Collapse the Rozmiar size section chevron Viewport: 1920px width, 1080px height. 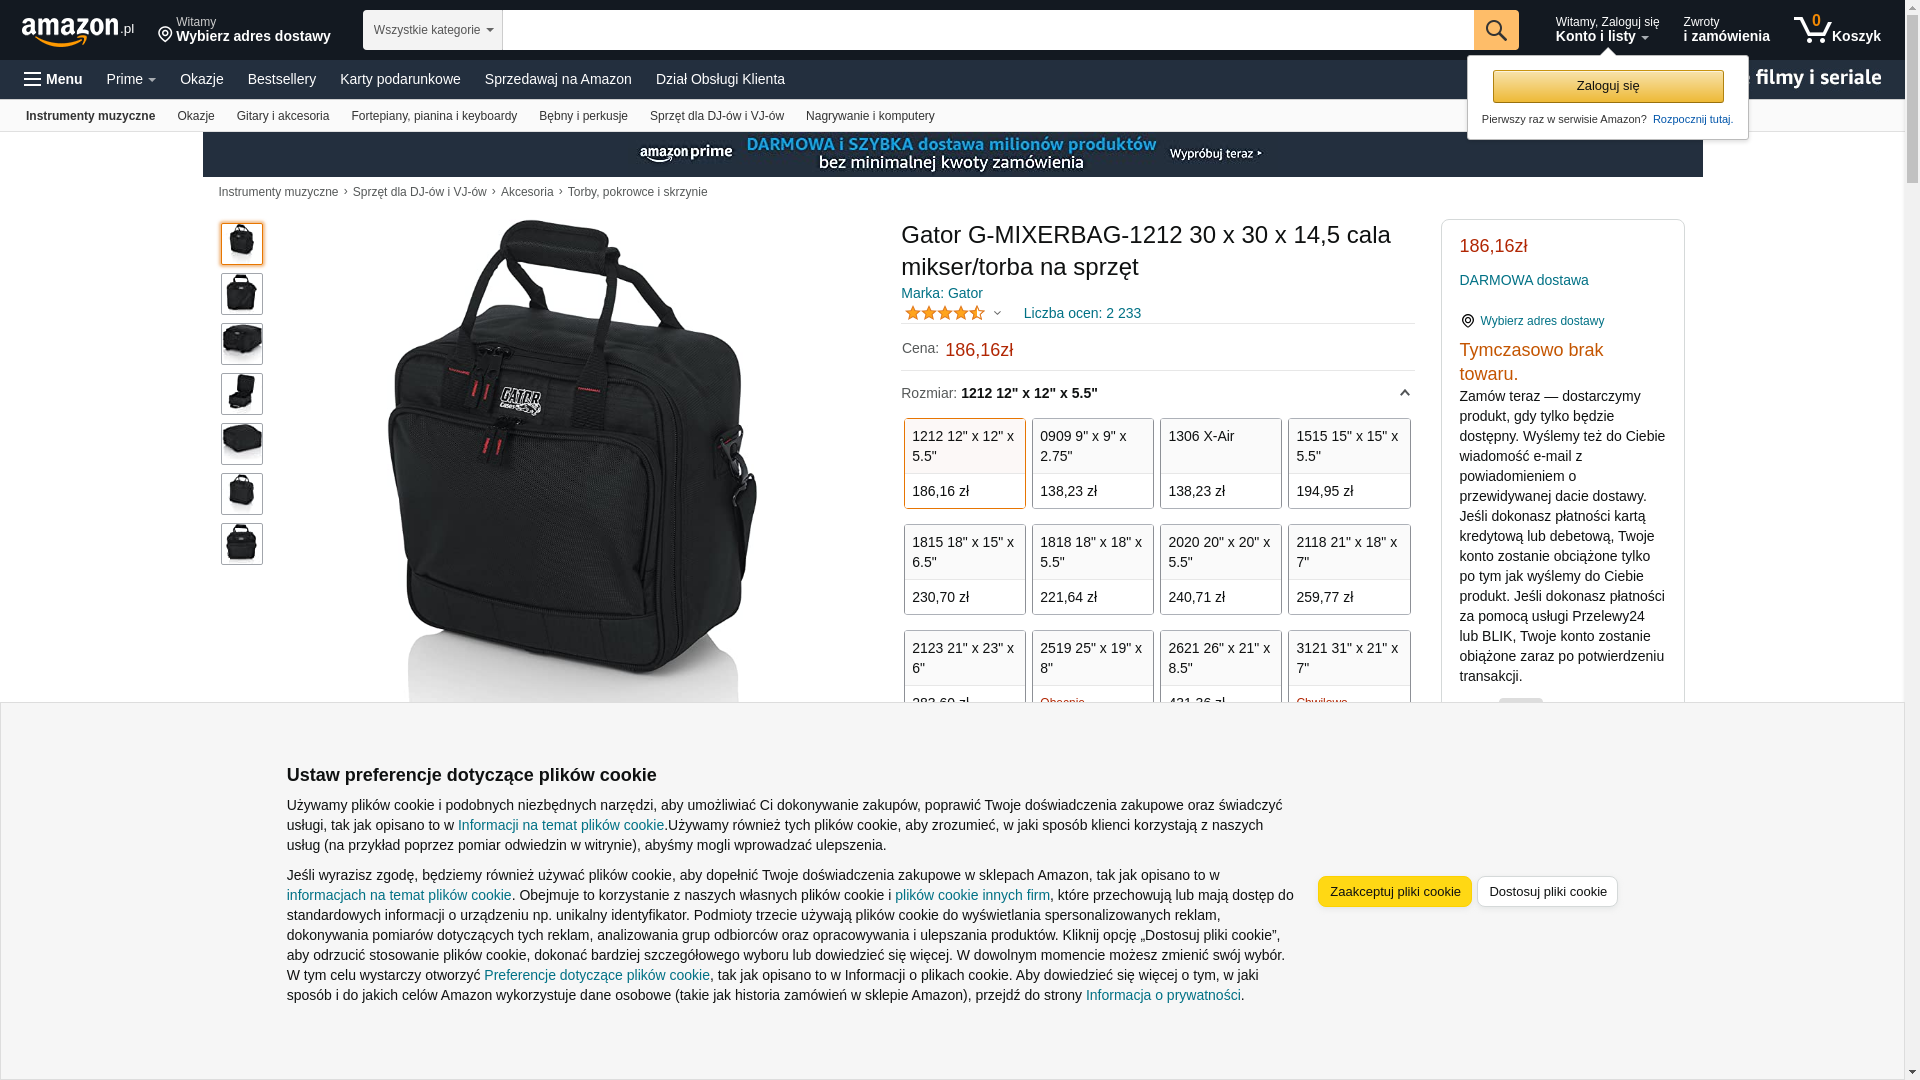point(1404,393)
